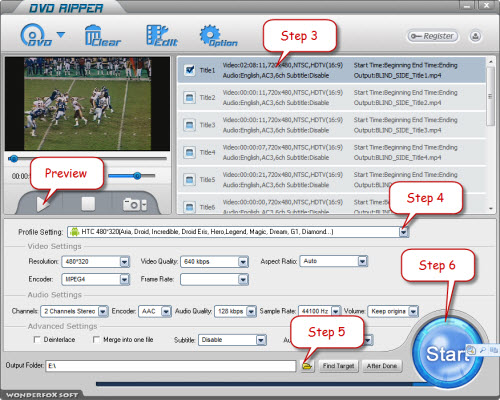
Task: Expand the Aspect Ratio dropdown
Action: point(362,261)
